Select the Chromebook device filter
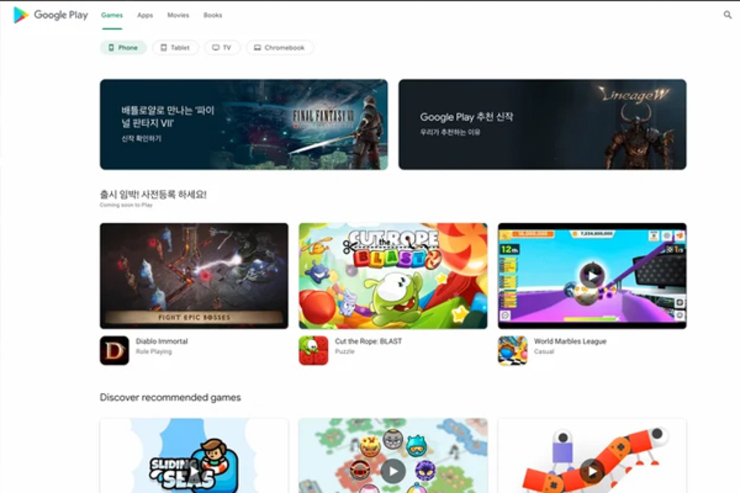740x493 pixels. click(x=279, y=48)
